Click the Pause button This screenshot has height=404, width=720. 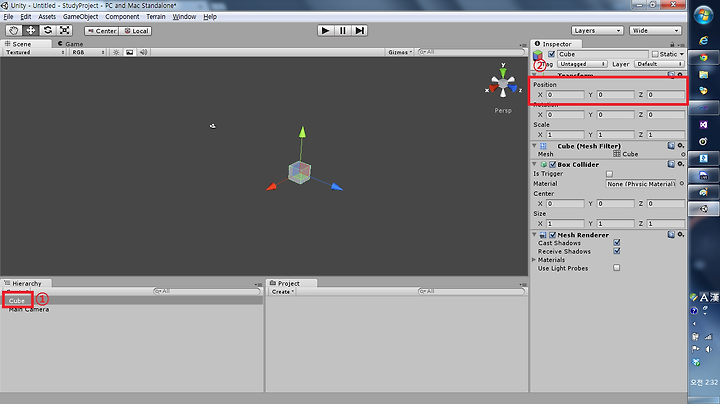(343, 30)
